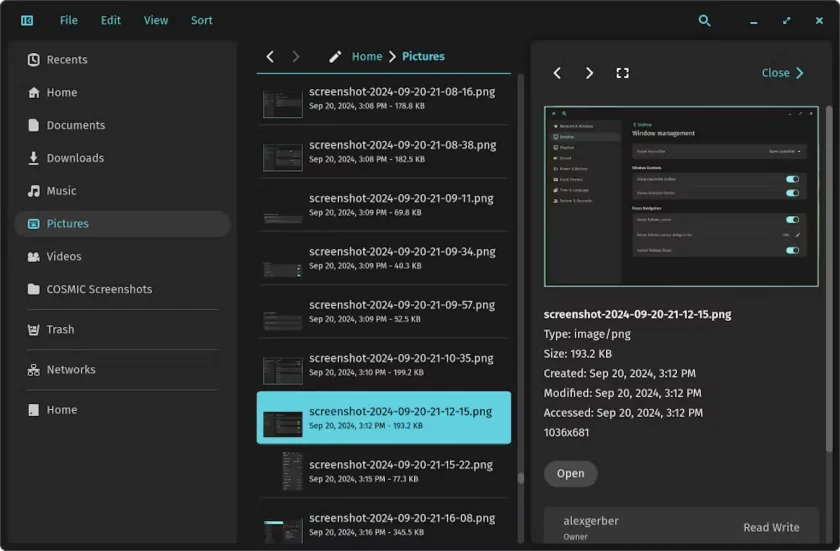Viewport: 840px width, 551px height.
Task: Open the Edit menu
Action: pyautogui.click(x=111, y=20)
